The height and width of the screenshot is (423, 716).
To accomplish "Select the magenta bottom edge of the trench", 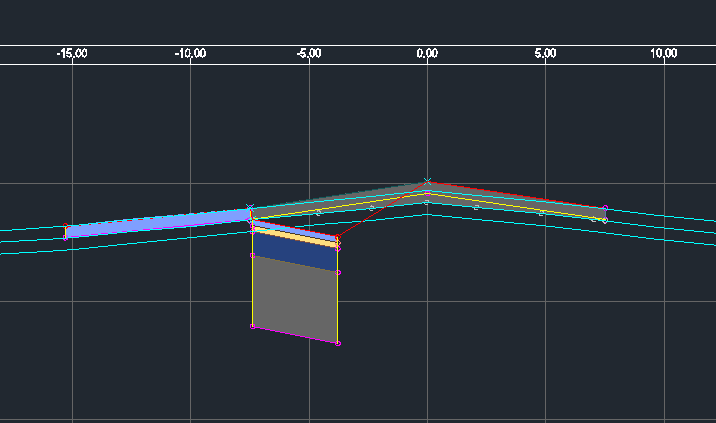I will coord(295,335).
